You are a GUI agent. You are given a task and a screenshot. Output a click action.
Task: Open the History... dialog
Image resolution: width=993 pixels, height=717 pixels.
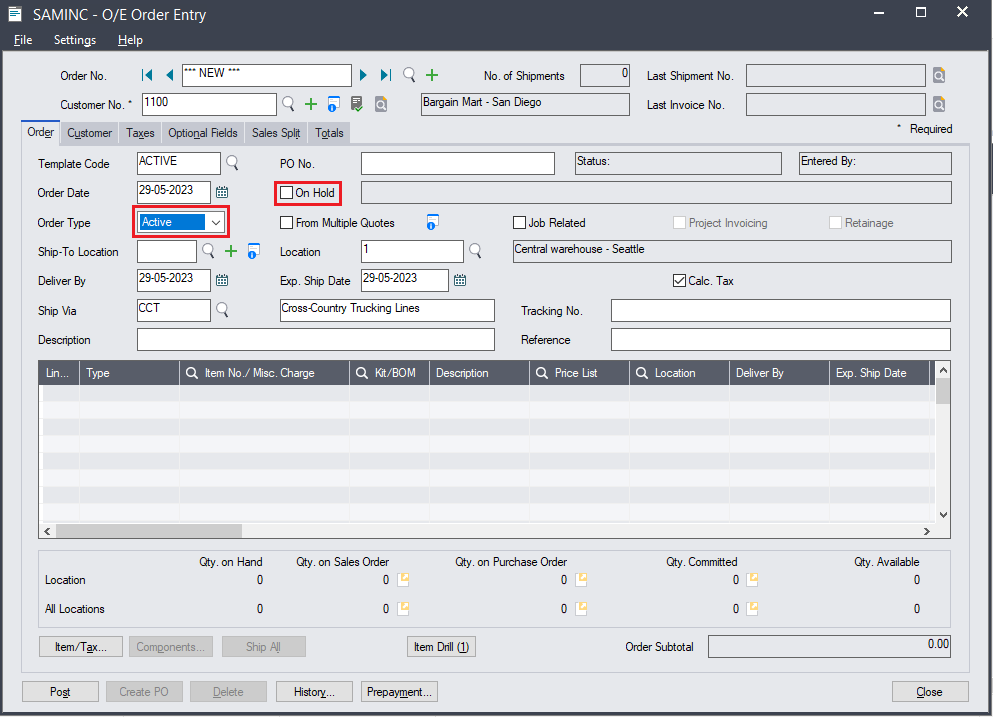tap(314, 692)
